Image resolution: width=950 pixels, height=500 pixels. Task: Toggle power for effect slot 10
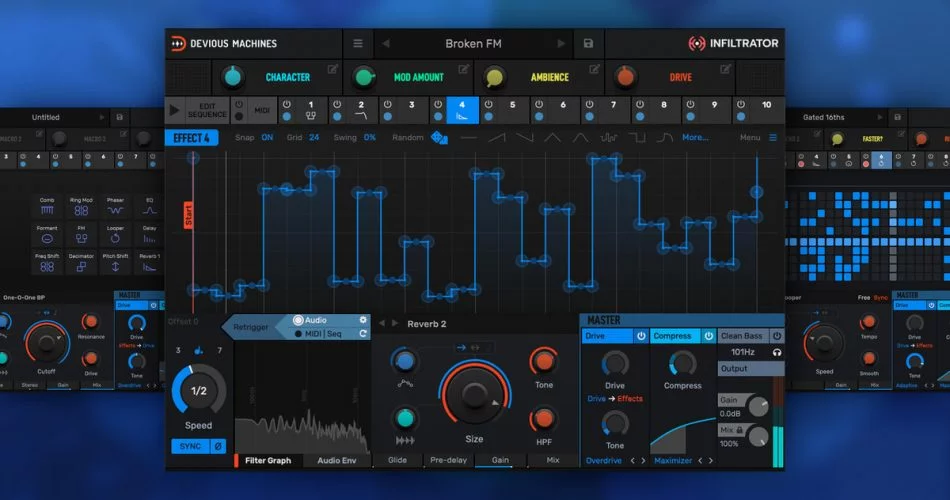pos(740,104)
